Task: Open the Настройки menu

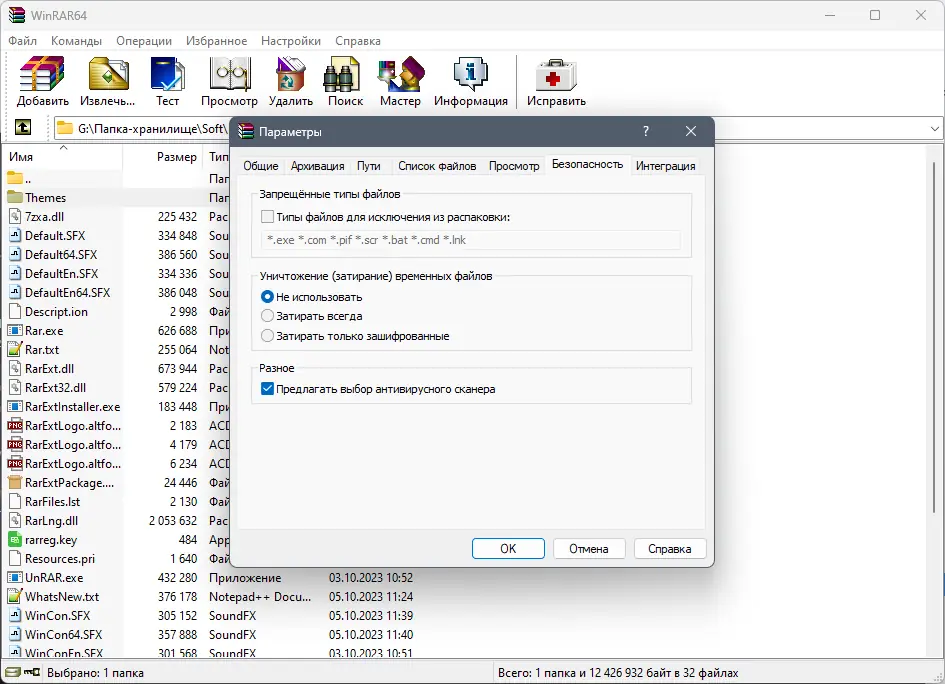Action: (290, 40)
